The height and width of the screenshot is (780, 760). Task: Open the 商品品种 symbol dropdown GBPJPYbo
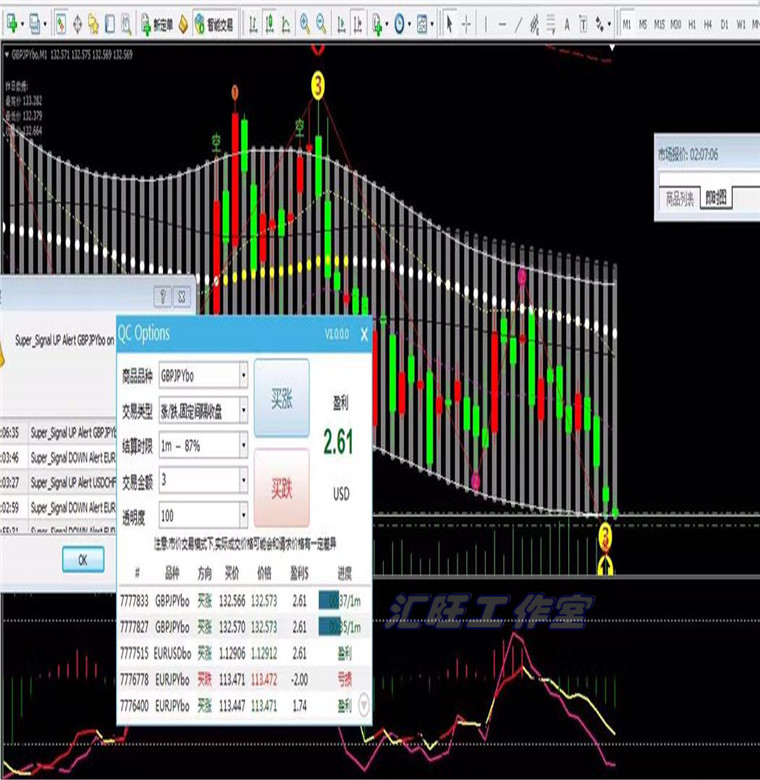click(203, 376)
